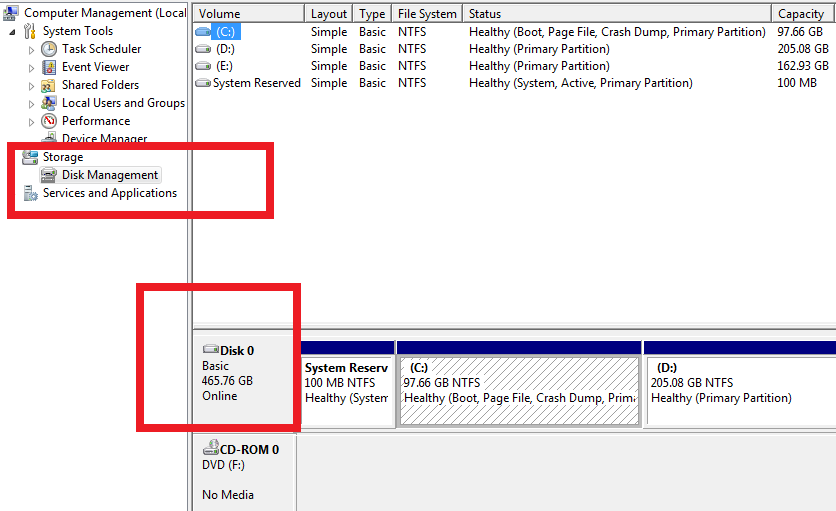Open Shared Folders in the tree
Screen dimensions: 836x511
click(100, 85)
